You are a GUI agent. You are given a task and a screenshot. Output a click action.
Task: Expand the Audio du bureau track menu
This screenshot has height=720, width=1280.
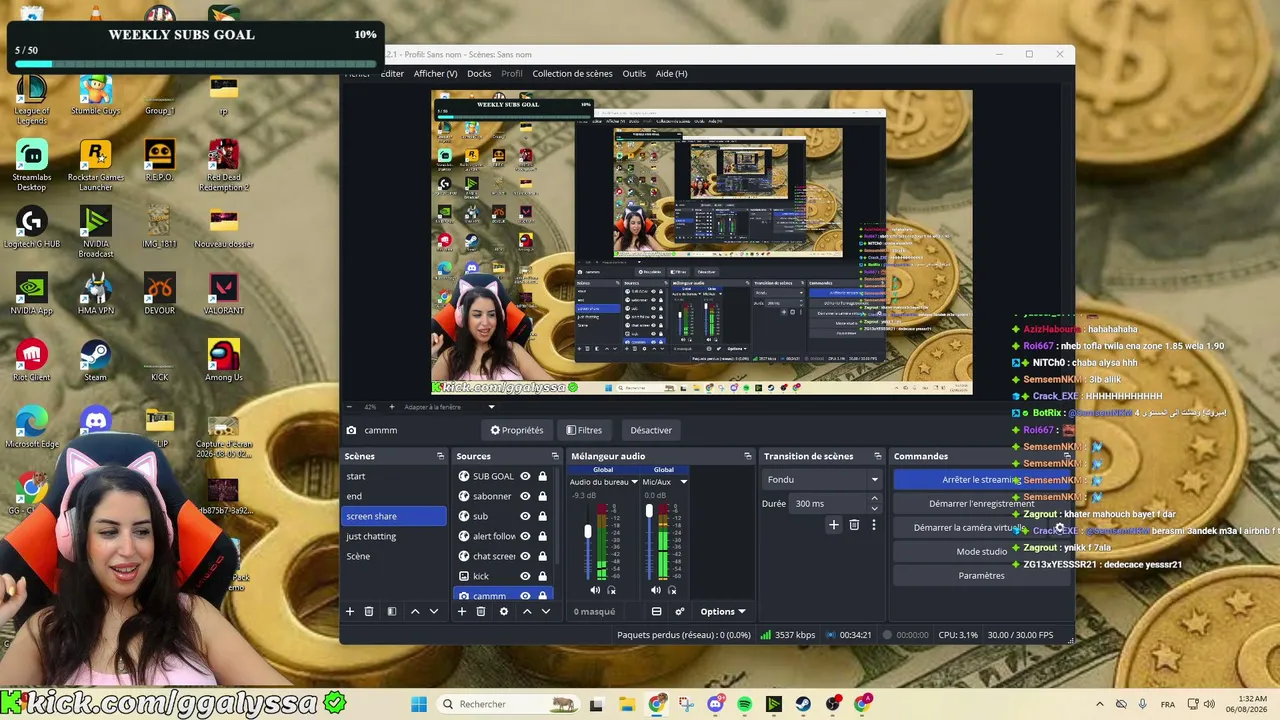[633, 482]
